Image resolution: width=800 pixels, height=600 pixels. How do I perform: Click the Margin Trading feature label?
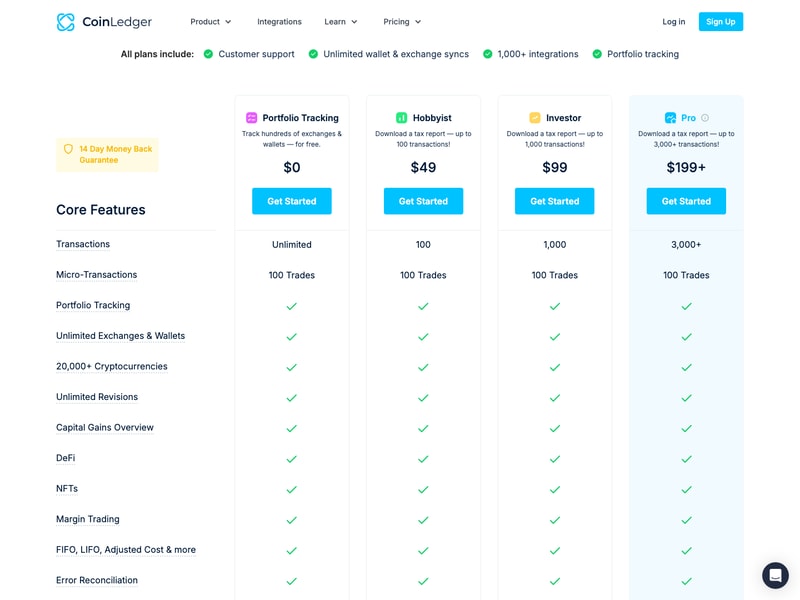pyautogui.click(x=88, y=519)
